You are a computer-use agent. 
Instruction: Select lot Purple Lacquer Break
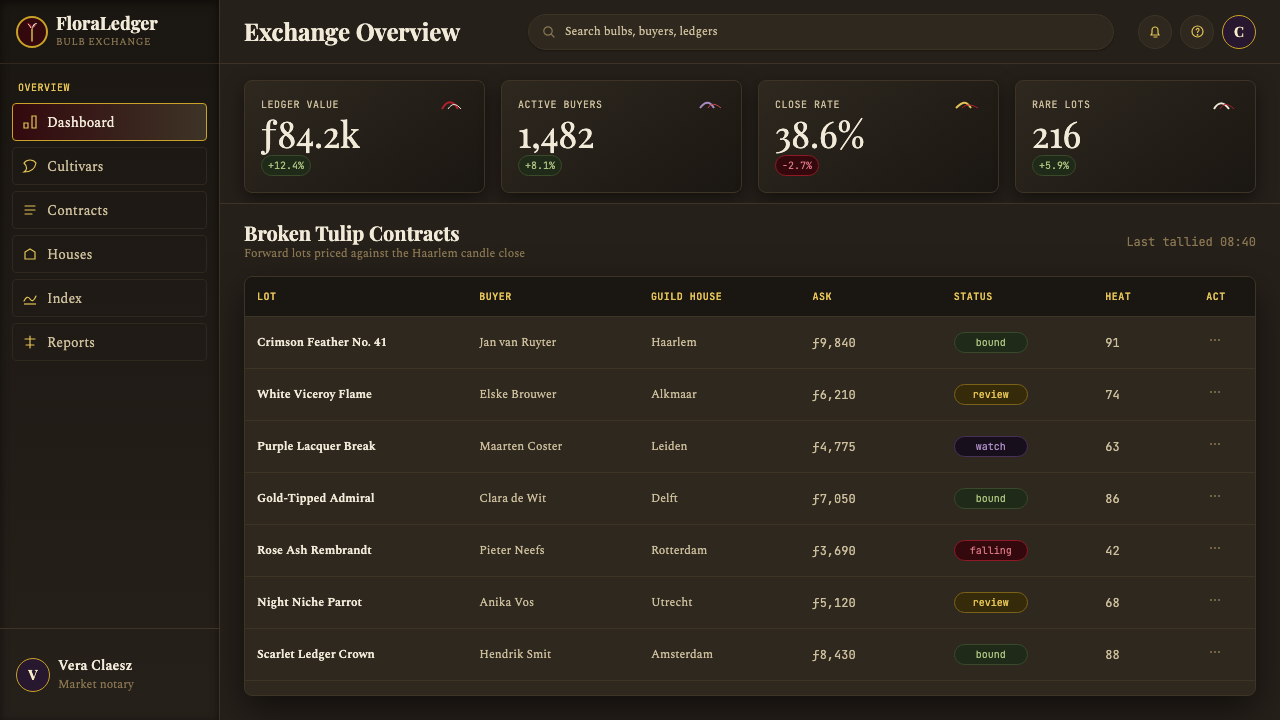coord(316,446)
